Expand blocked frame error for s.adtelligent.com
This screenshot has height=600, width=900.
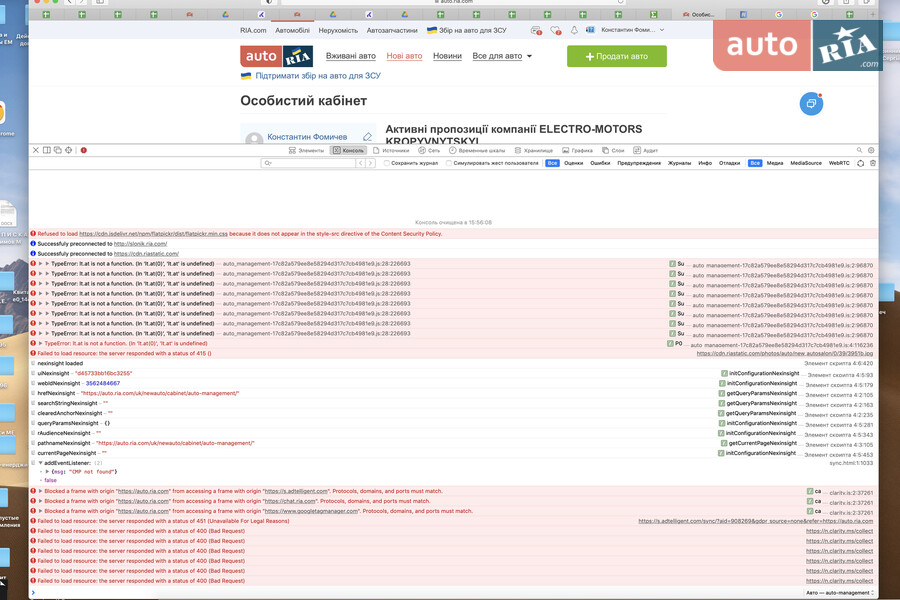coord(41,491)
